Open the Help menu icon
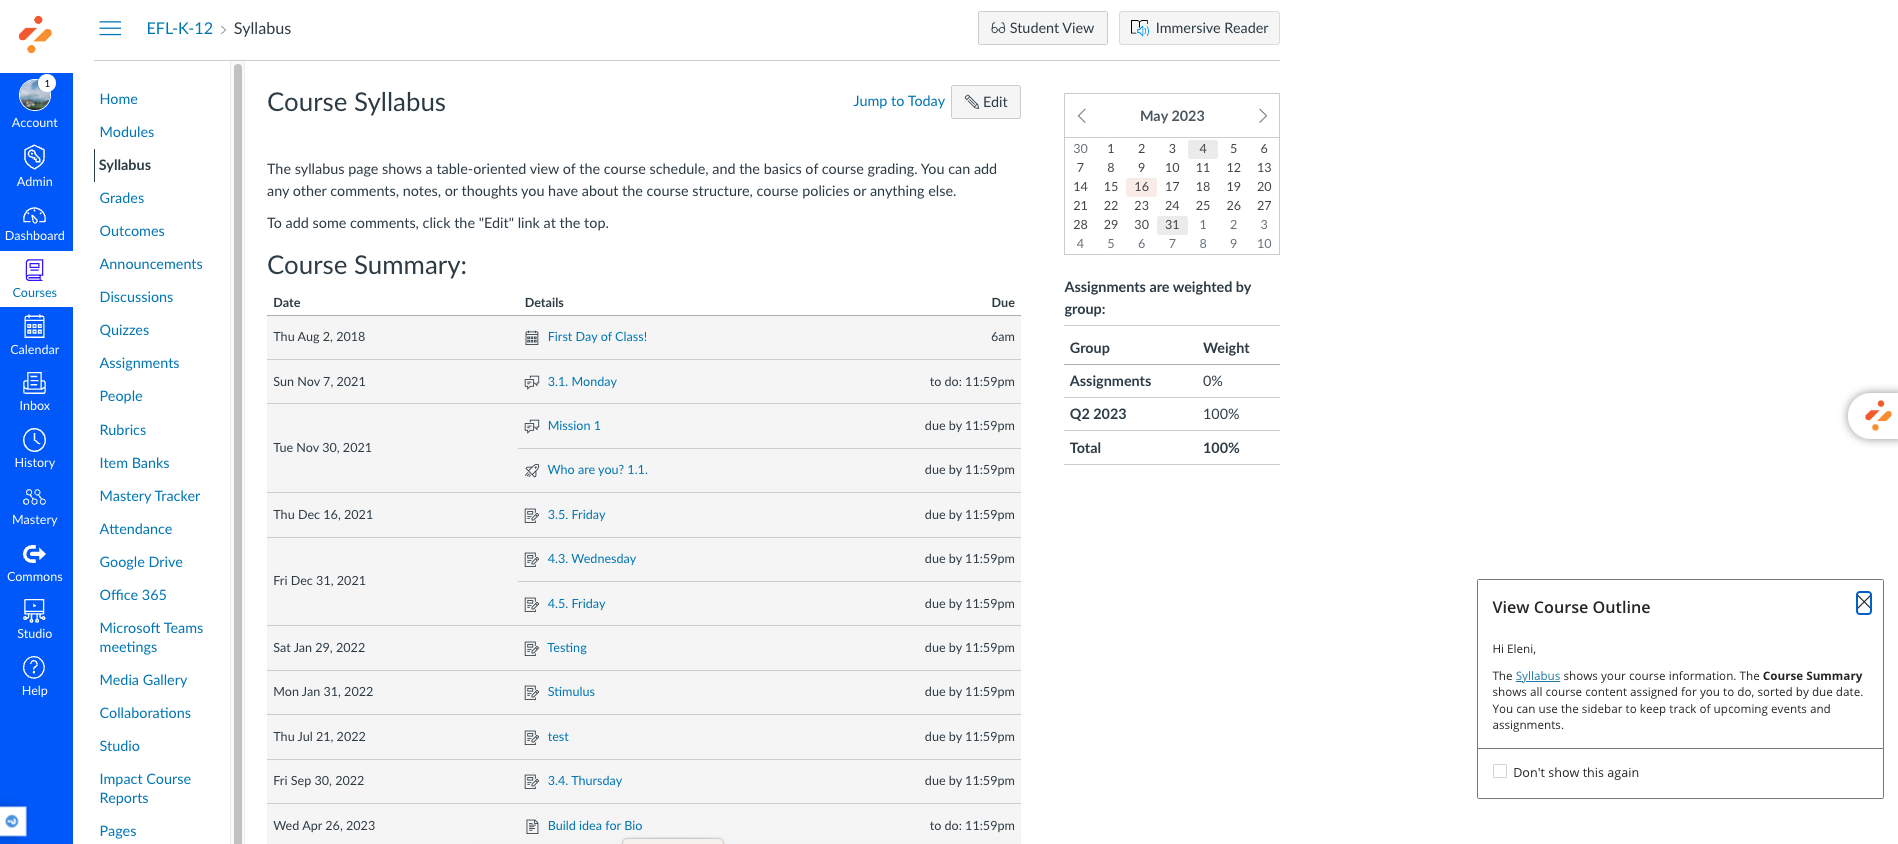This screenshot has height=844, width=1898. (x=35, y=668)
